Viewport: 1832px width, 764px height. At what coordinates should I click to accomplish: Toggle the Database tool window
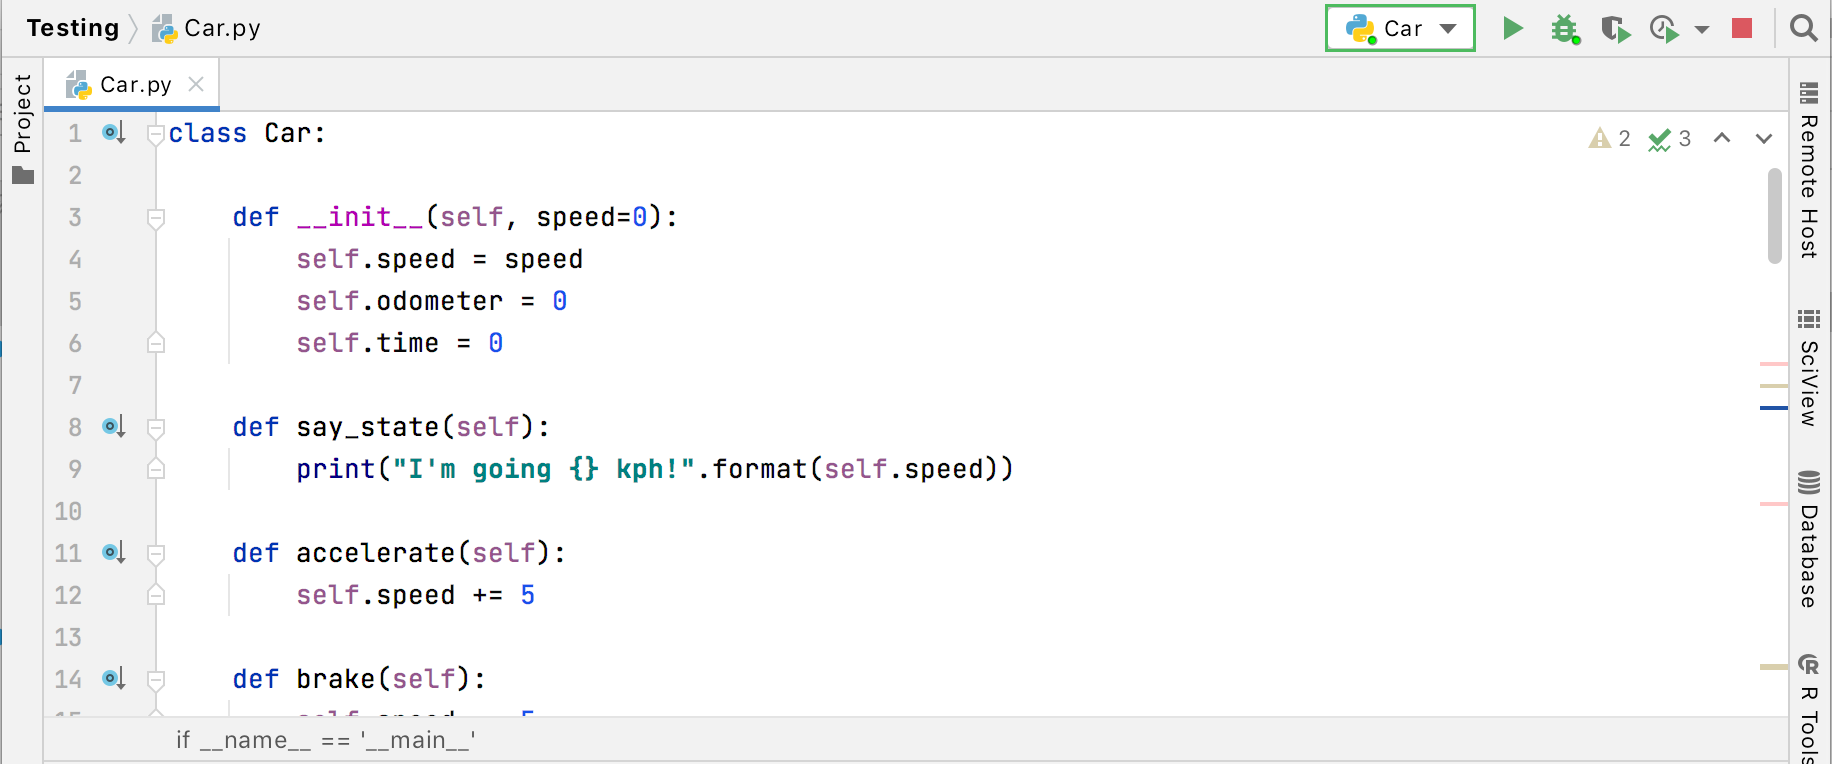(1808, 540)
